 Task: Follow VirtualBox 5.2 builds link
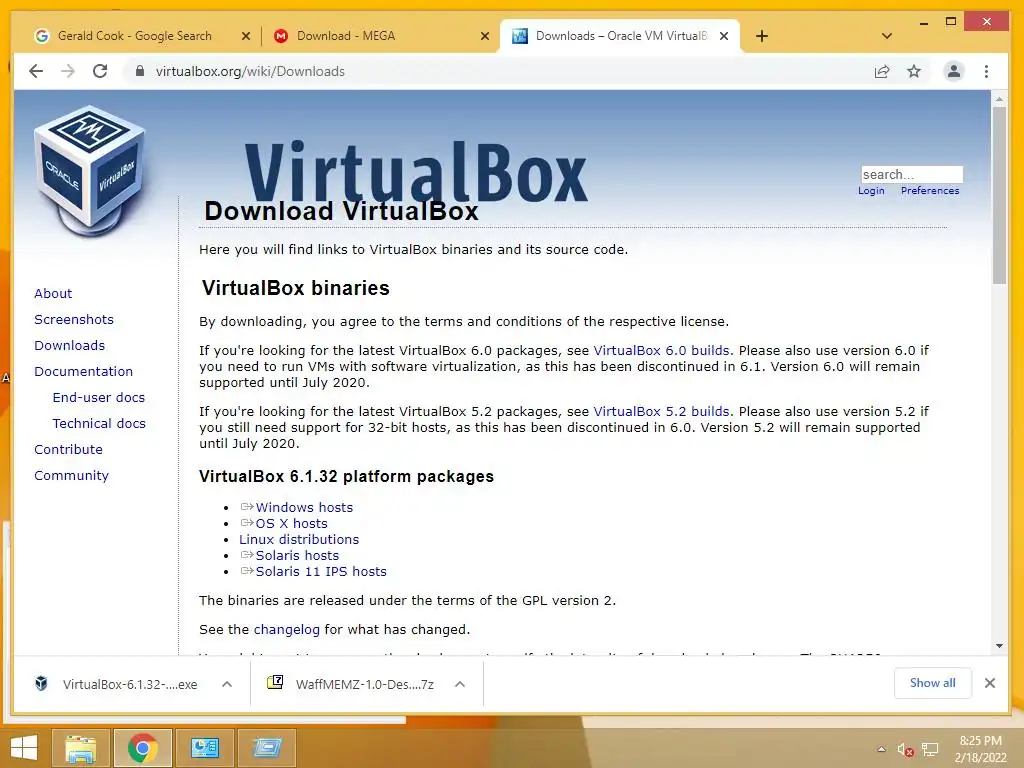(661, 411)
